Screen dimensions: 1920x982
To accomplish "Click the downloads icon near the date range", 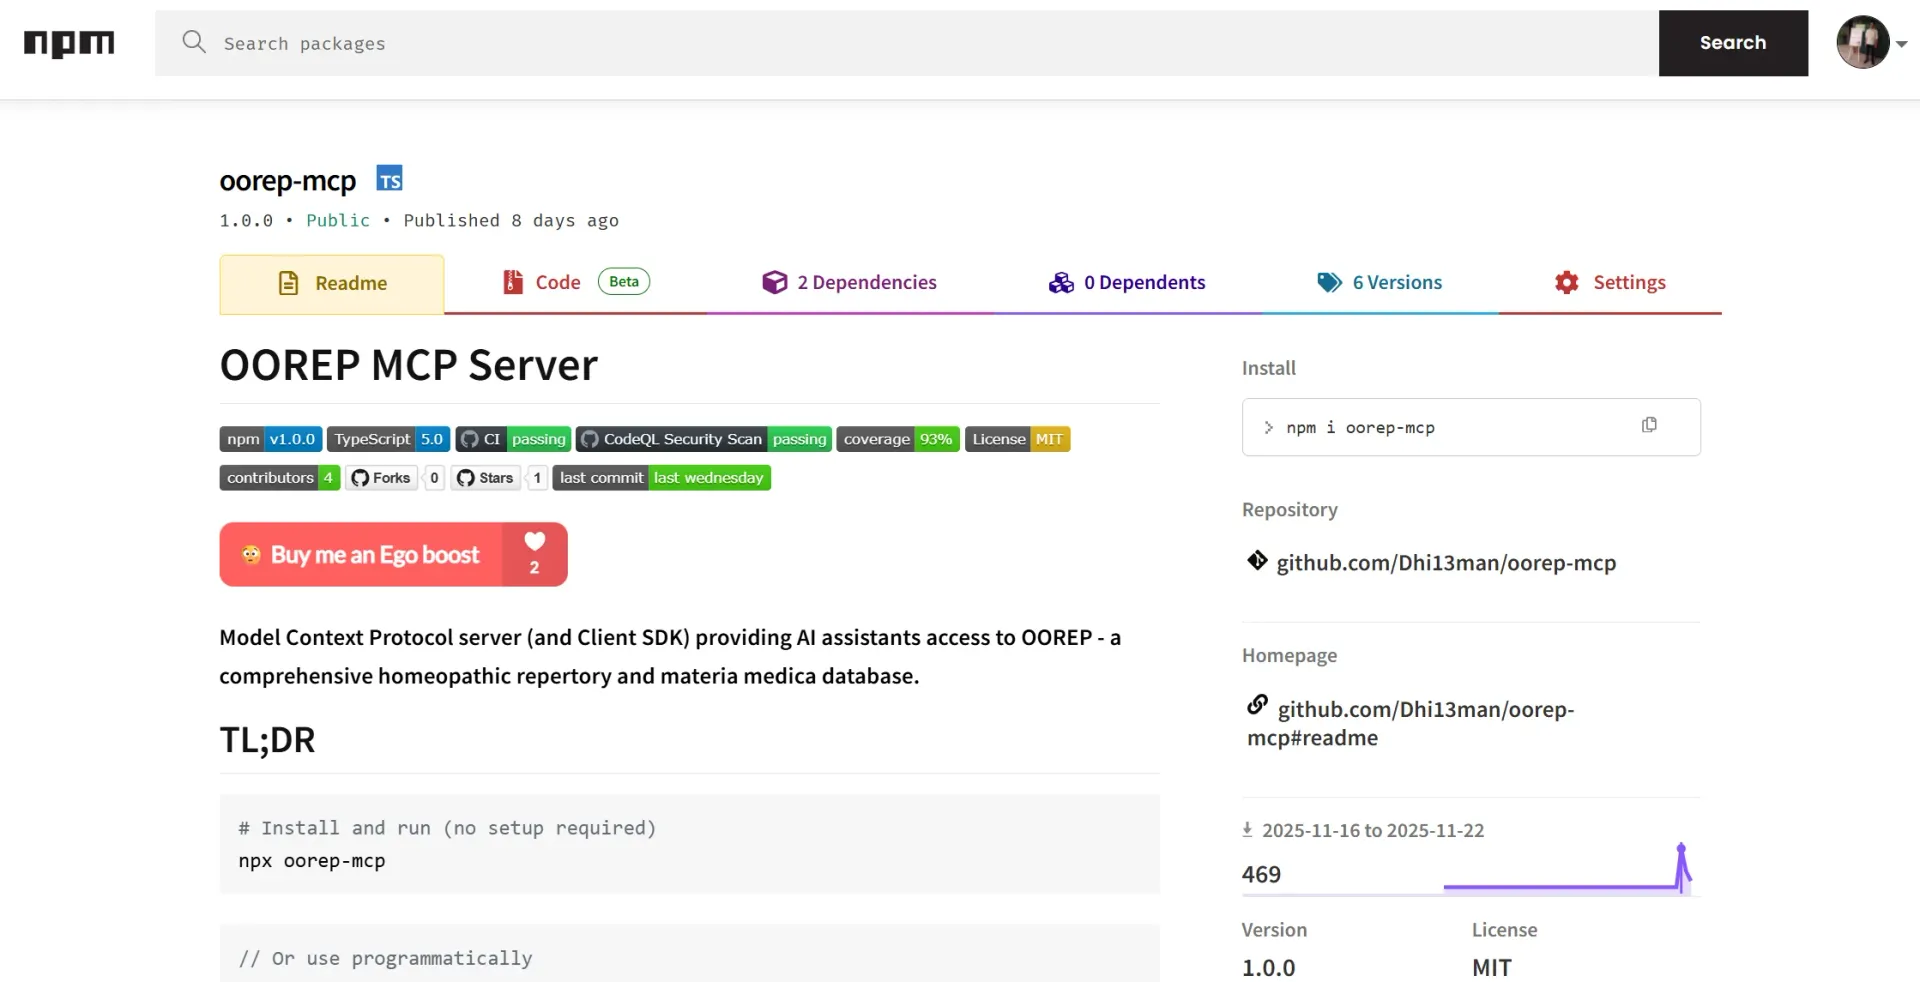I will 1247,829.
